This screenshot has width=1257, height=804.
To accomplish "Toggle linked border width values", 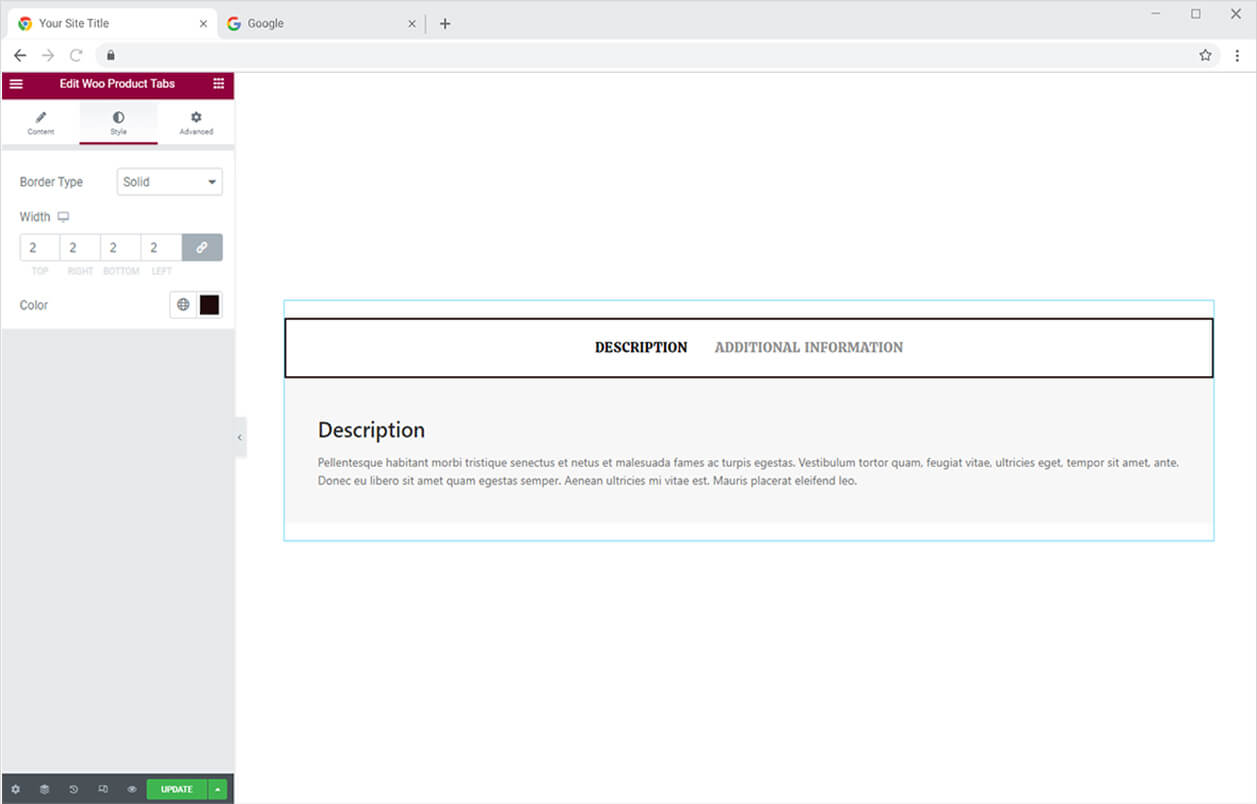I will [x=202, y=248].
